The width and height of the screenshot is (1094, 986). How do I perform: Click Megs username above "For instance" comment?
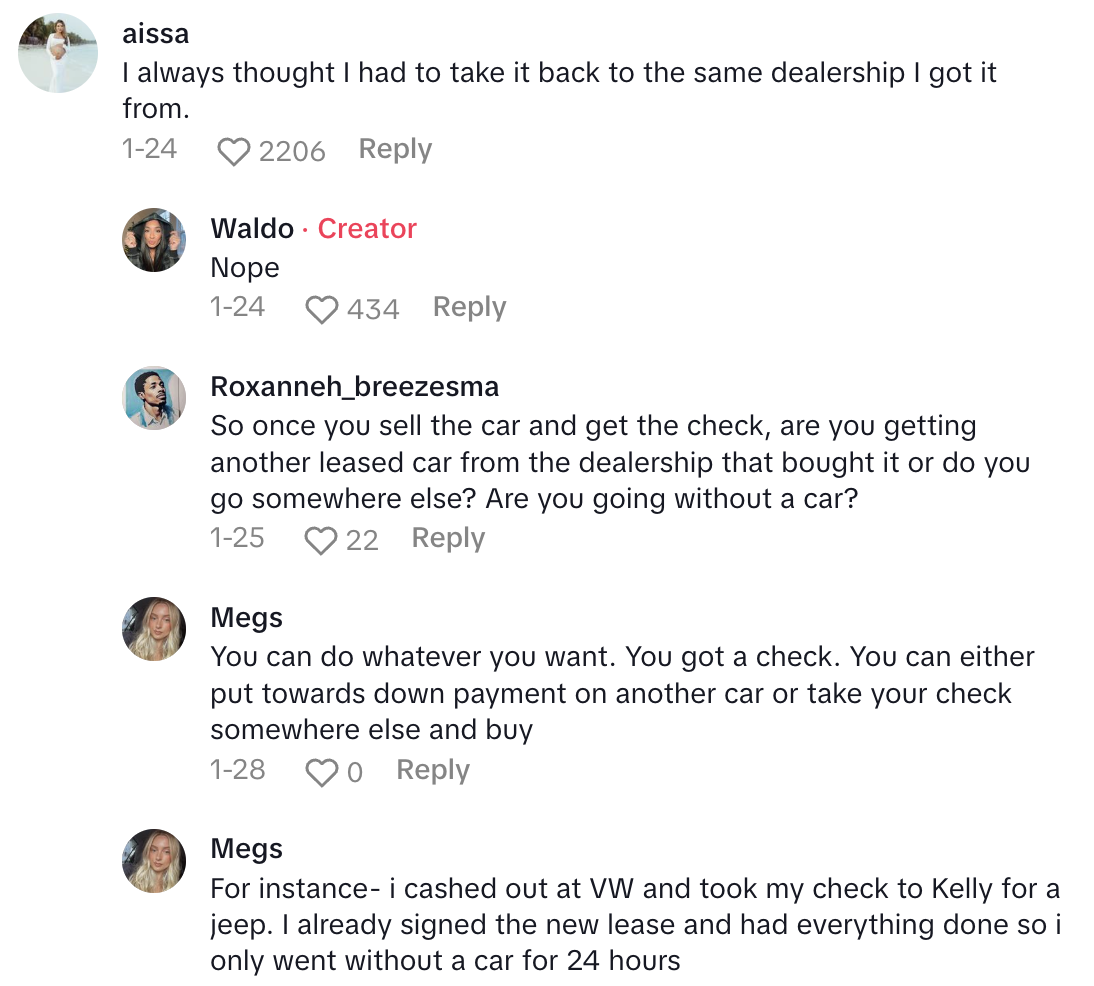[246, 849]
